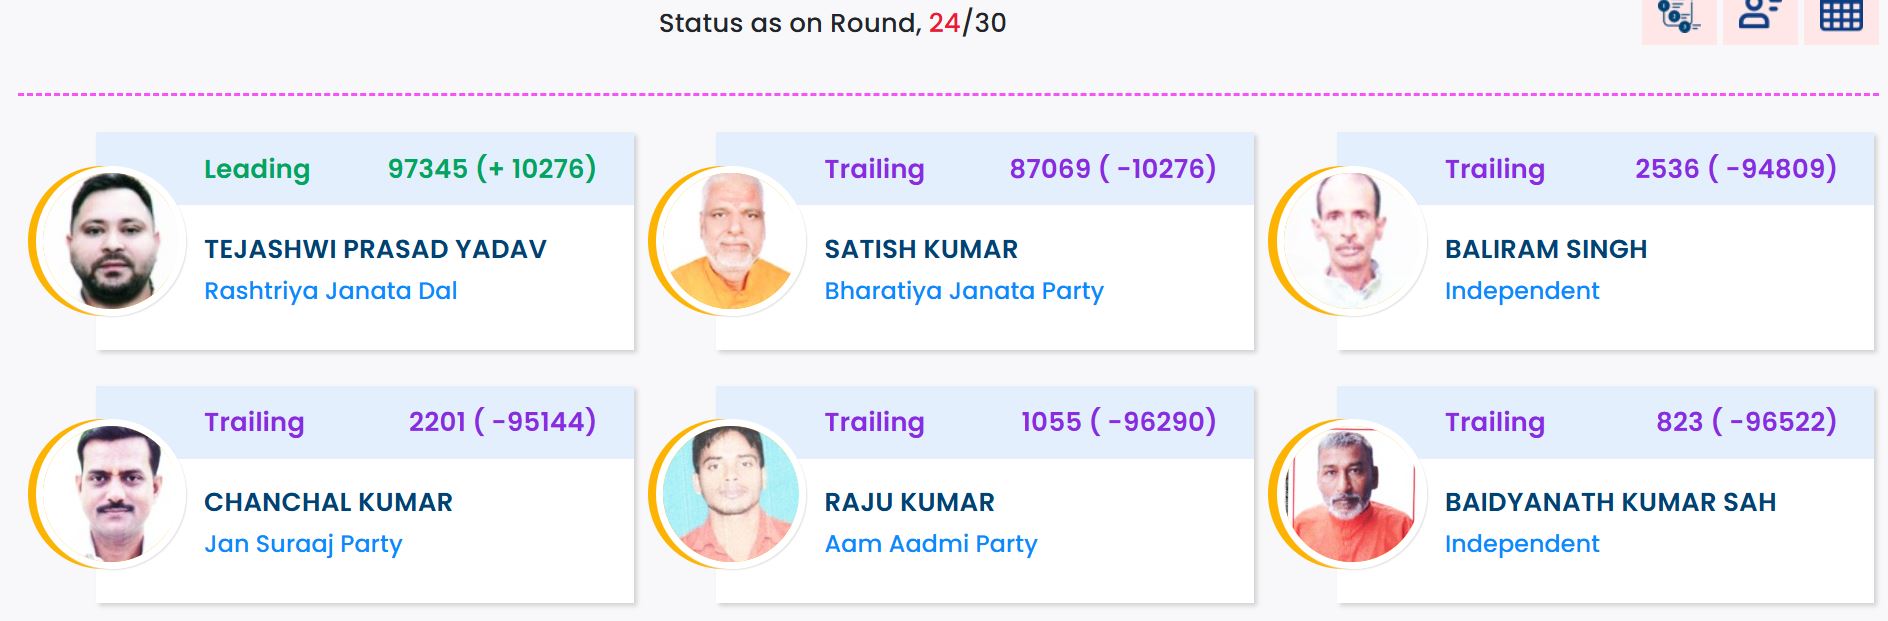Click Baliram Singh's candidate photo

(x=1352, y=241)
